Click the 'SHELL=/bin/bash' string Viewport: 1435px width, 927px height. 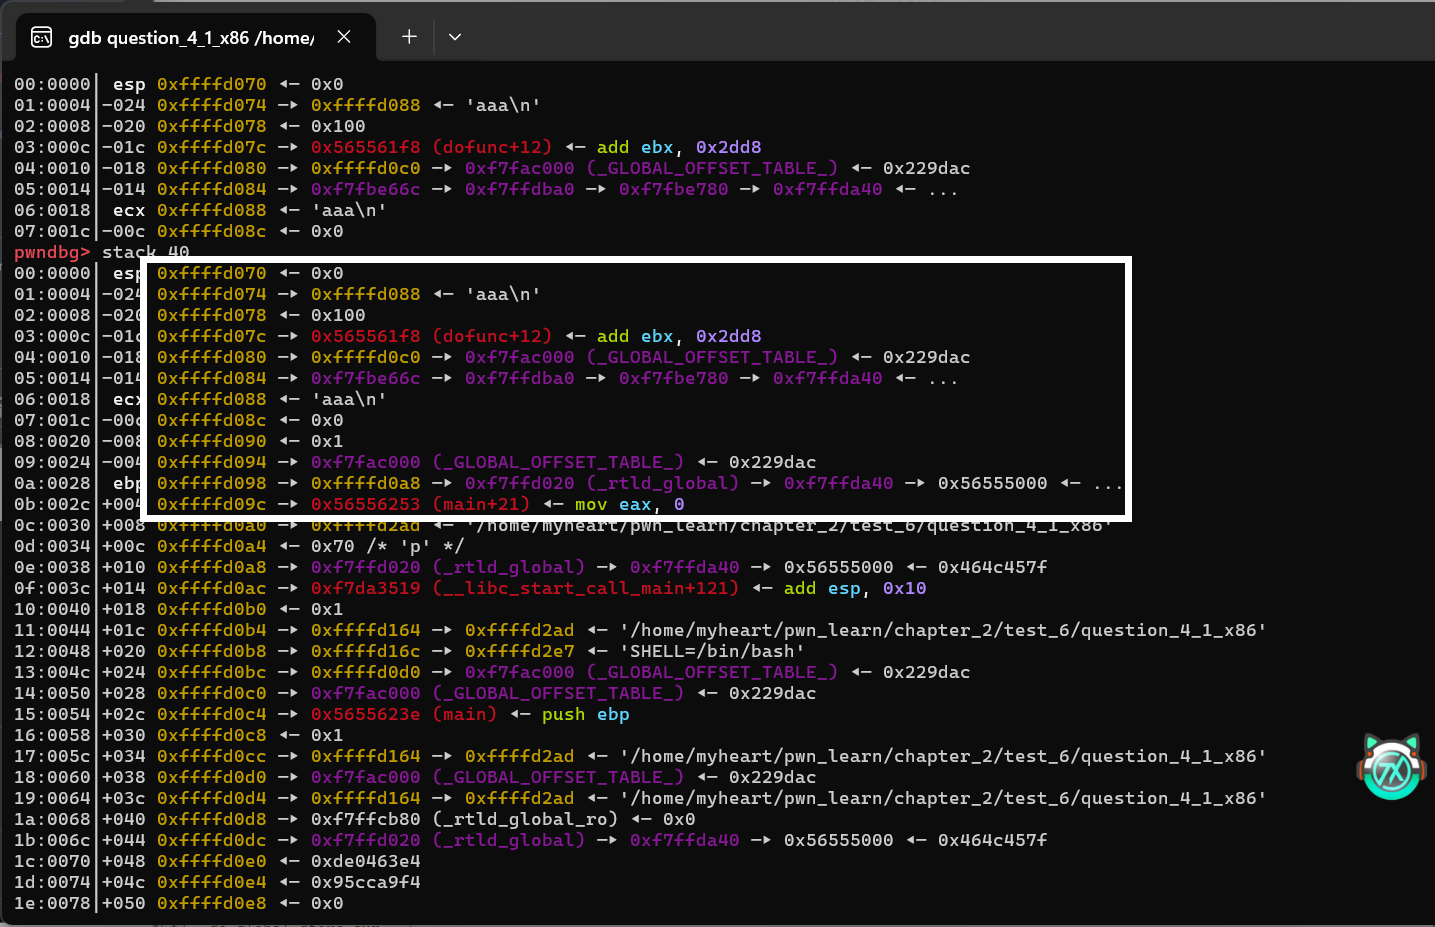712,651
